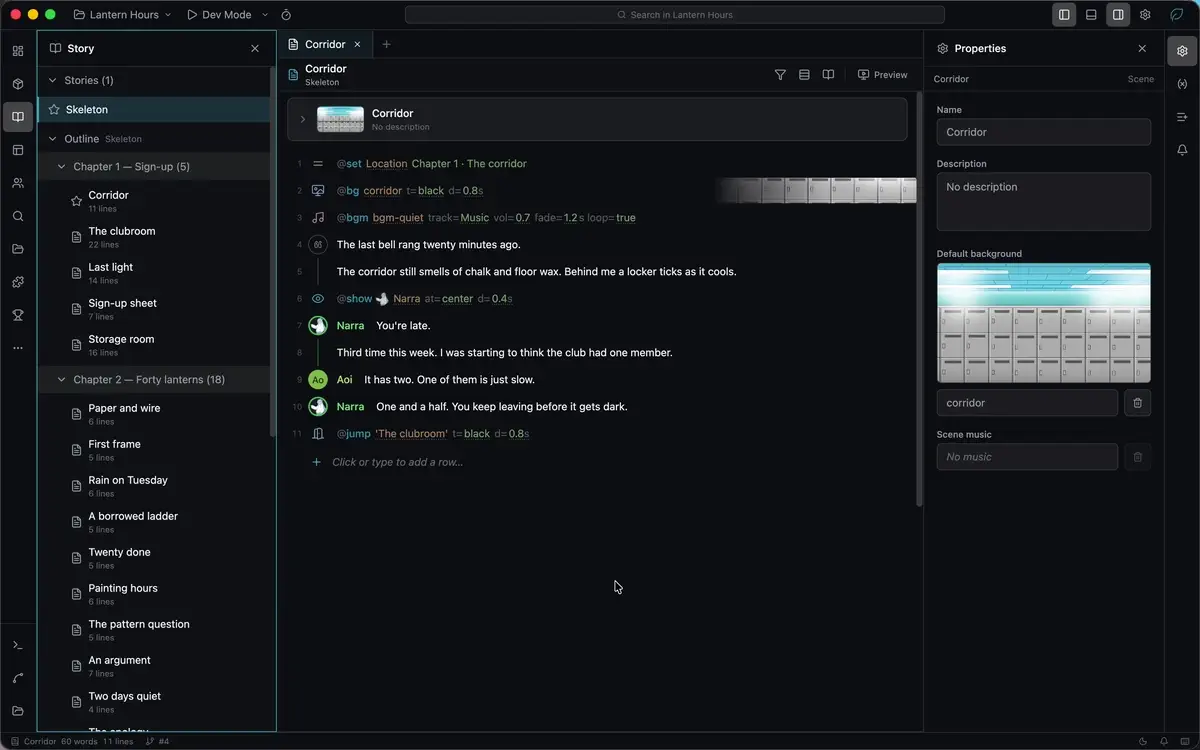Click 'Click or type to add a row' line
The width and height of the screenshot is (1200, 750).
(x=397, y=462)
